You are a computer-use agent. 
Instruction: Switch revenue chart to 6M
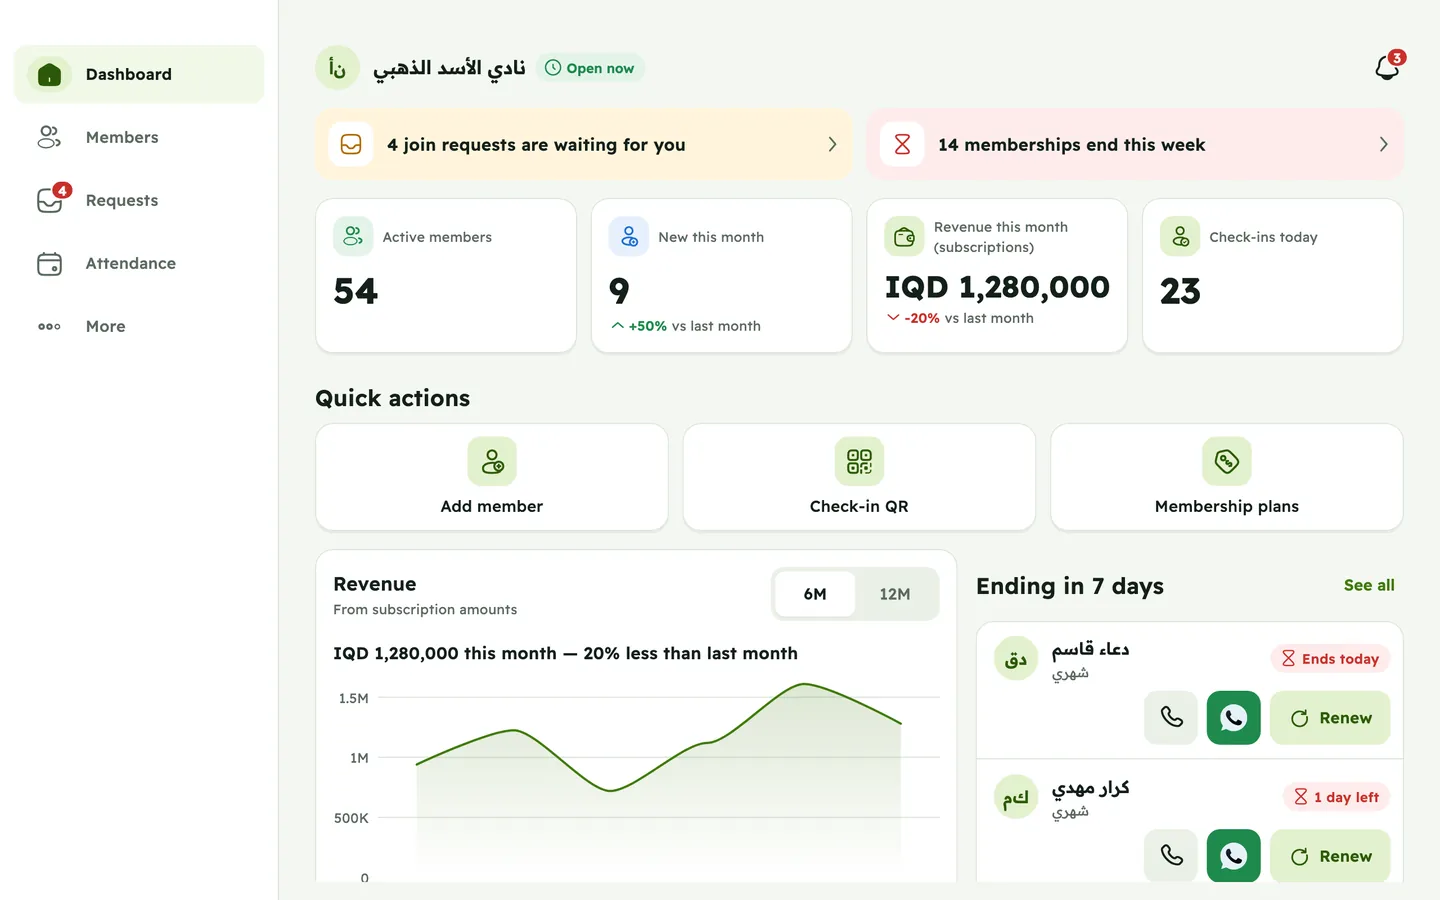[815, 594]
